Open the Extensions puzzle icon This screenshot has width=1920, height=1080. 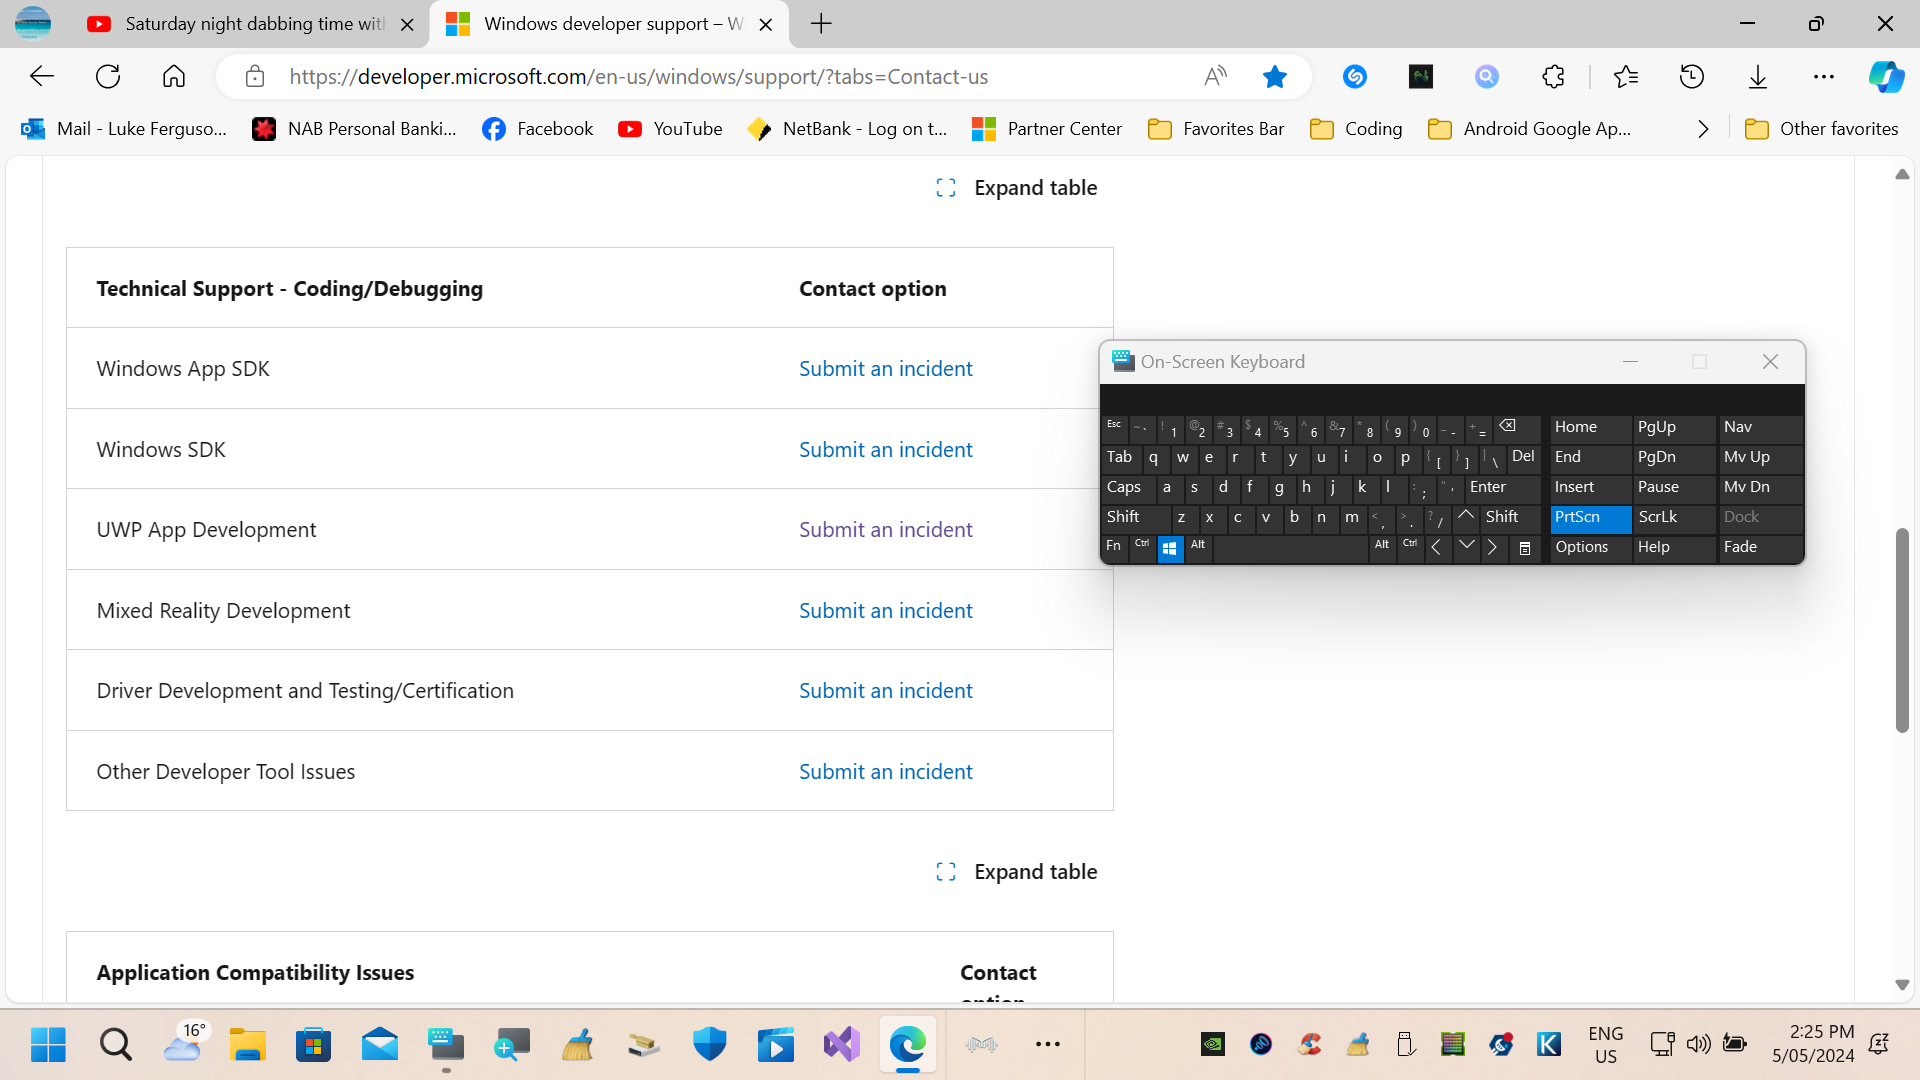click(x=1553, y=76)
